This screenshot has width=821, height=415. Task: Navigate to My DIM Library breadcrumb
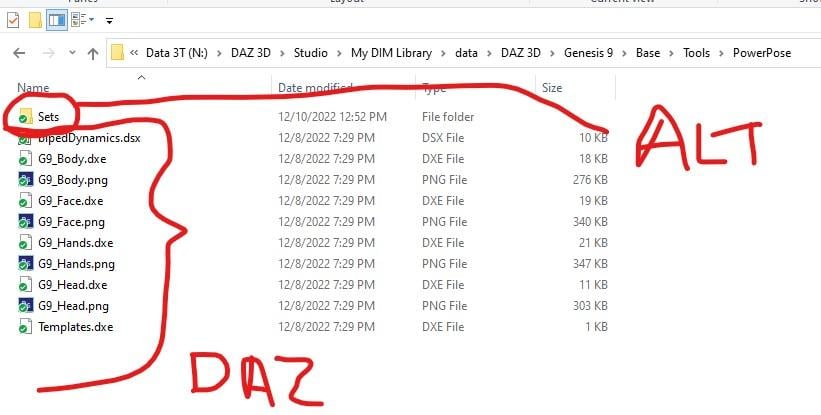click(x=391, y=53)
